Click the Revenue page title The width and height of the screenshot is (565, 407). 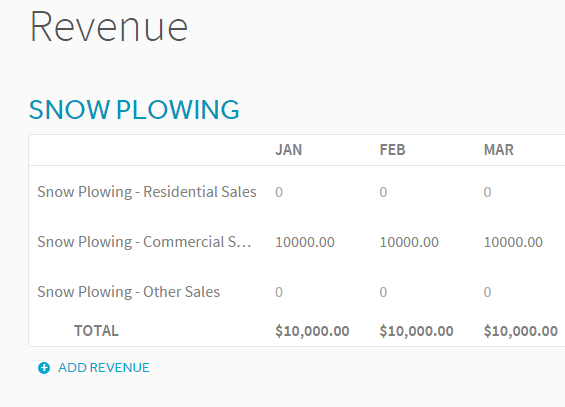(x=109, y=27)
